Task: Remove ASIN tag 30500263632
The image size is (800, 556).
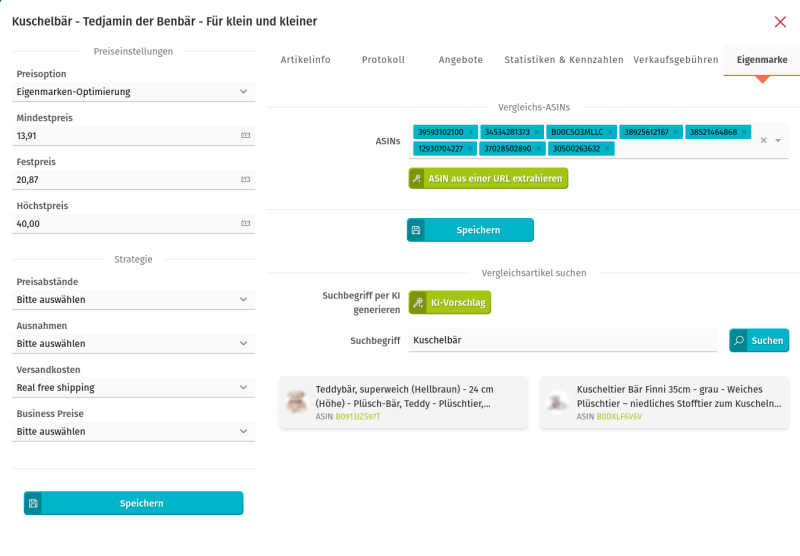Action: 607,149
